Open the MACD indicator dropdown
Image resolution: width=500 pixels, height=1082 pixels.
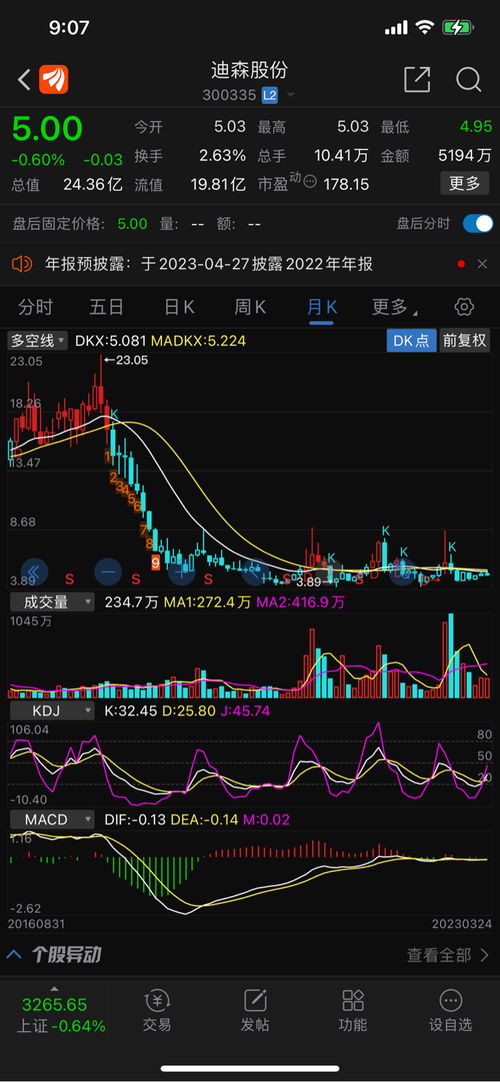click(52, 820)
